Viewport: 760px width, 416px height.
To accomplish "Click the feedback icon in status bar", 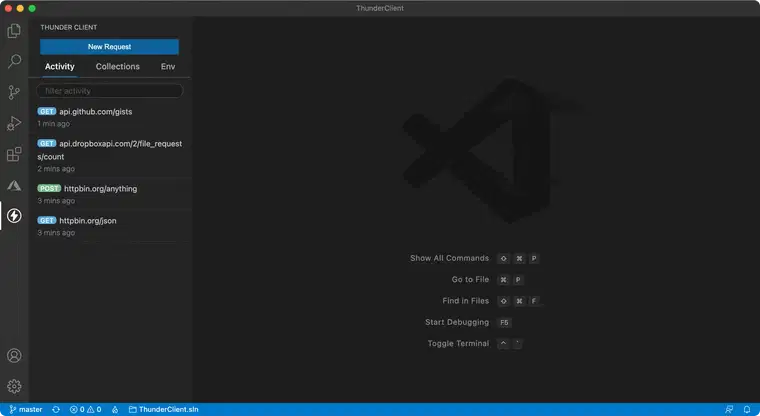I will point(728,410).
